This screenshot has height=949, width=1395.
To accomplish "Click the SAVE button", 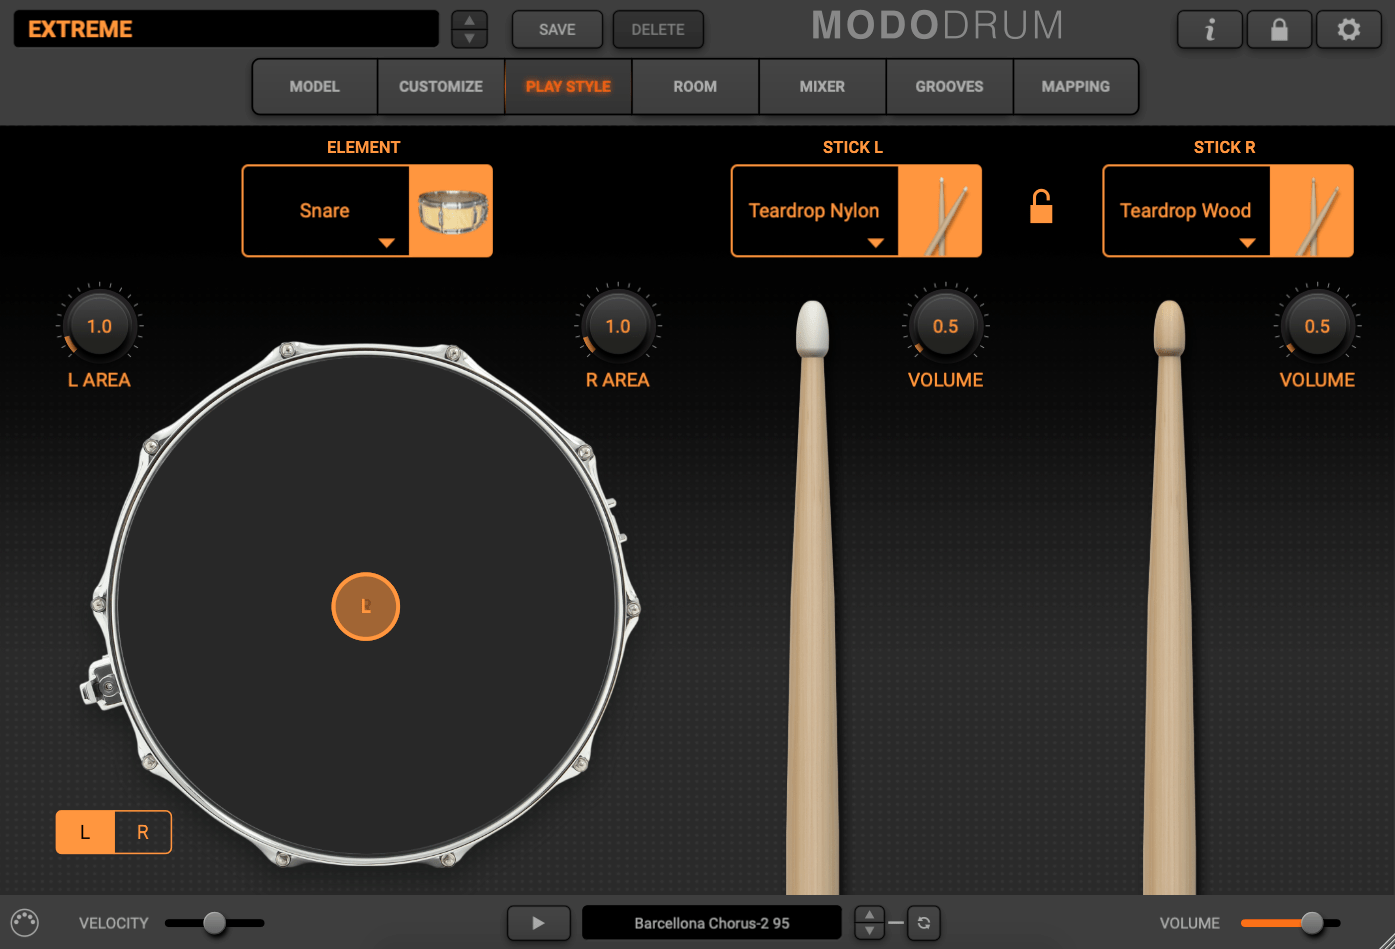I will coord(557,30).
